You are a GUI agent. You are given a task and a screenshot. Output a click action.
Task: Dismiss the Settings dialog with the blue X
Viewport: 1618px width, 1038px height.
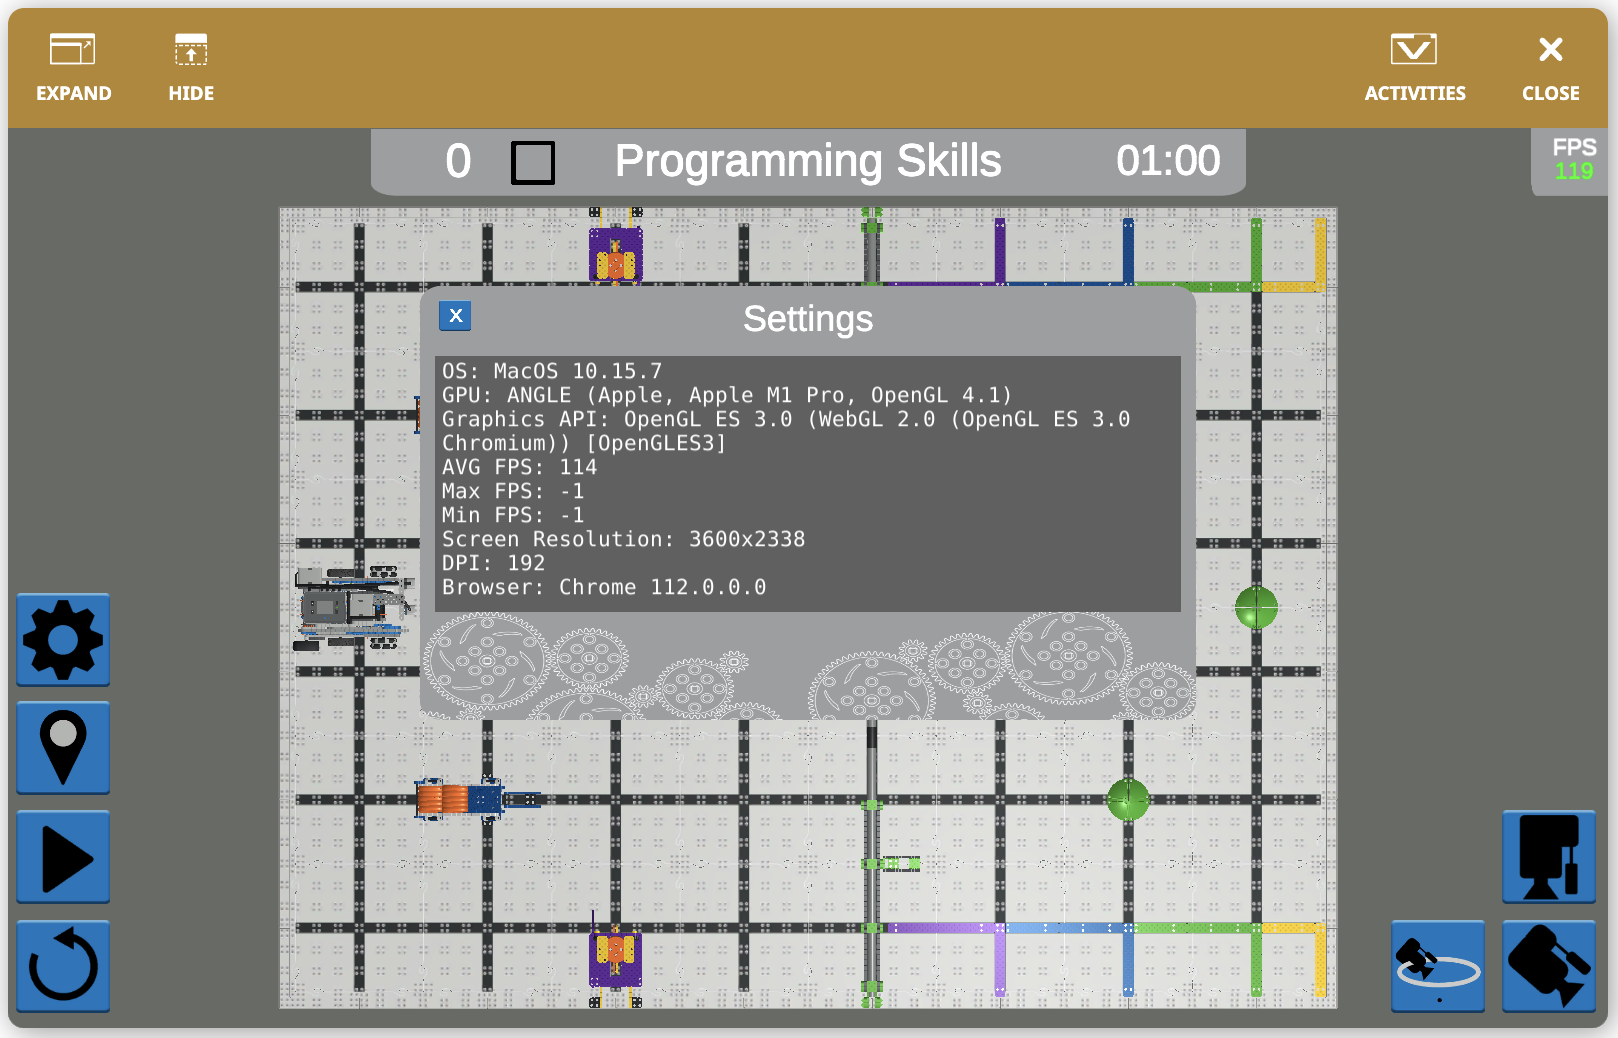click(x=456, y=316)
